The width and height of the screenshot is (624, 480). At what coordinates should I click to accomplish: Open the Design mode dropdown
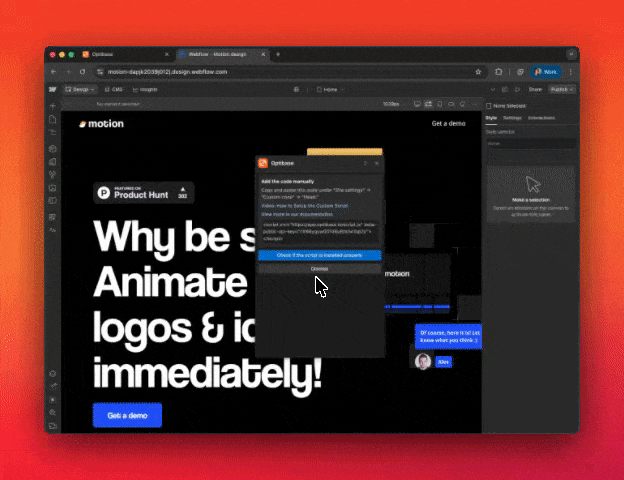(79, 89)
